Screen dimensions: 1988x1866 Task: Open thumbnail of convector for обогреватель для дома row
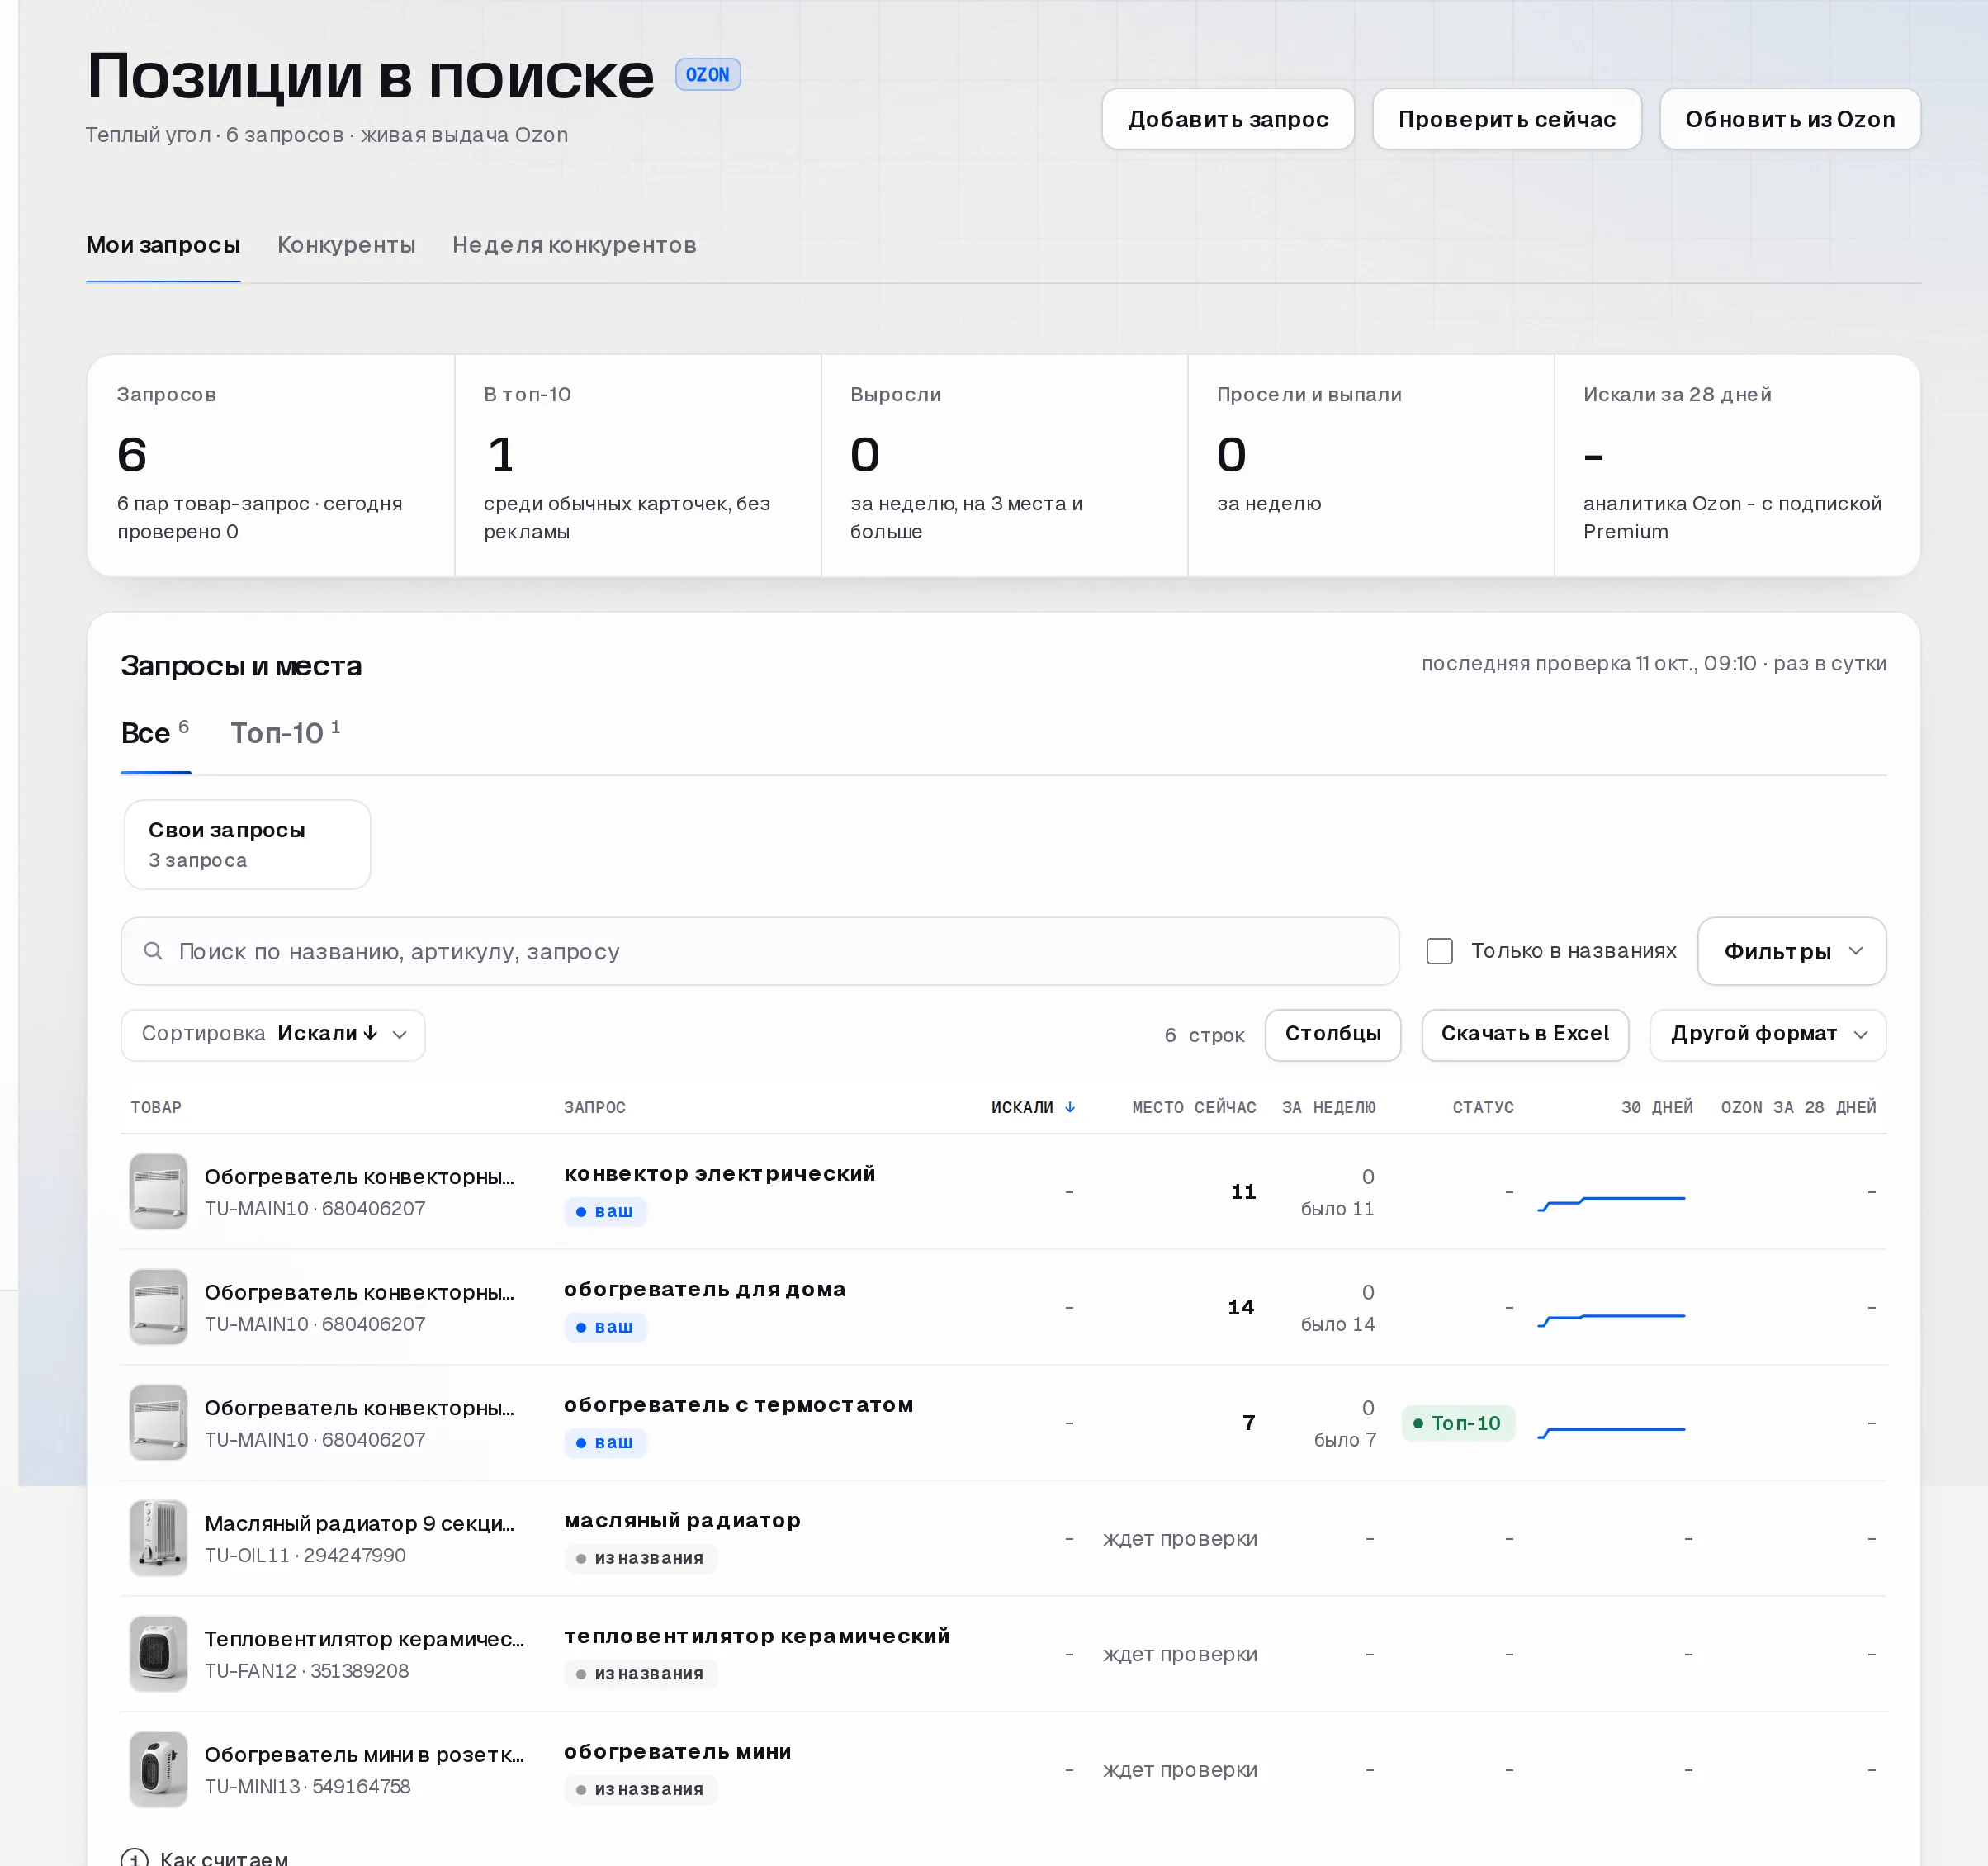tap(158, 1307)
